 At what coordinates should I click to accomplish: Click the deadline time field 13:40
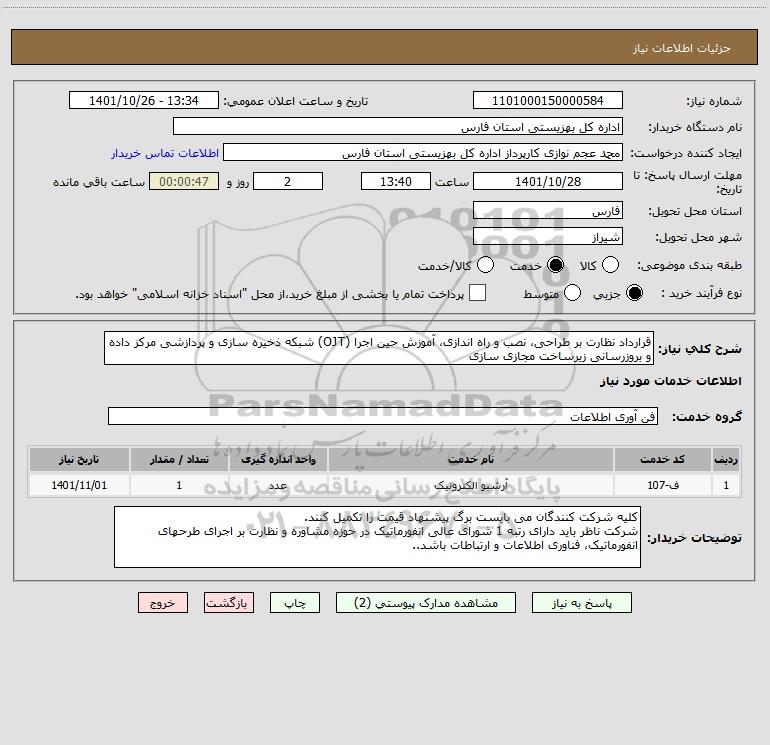(x=396, y=181)
